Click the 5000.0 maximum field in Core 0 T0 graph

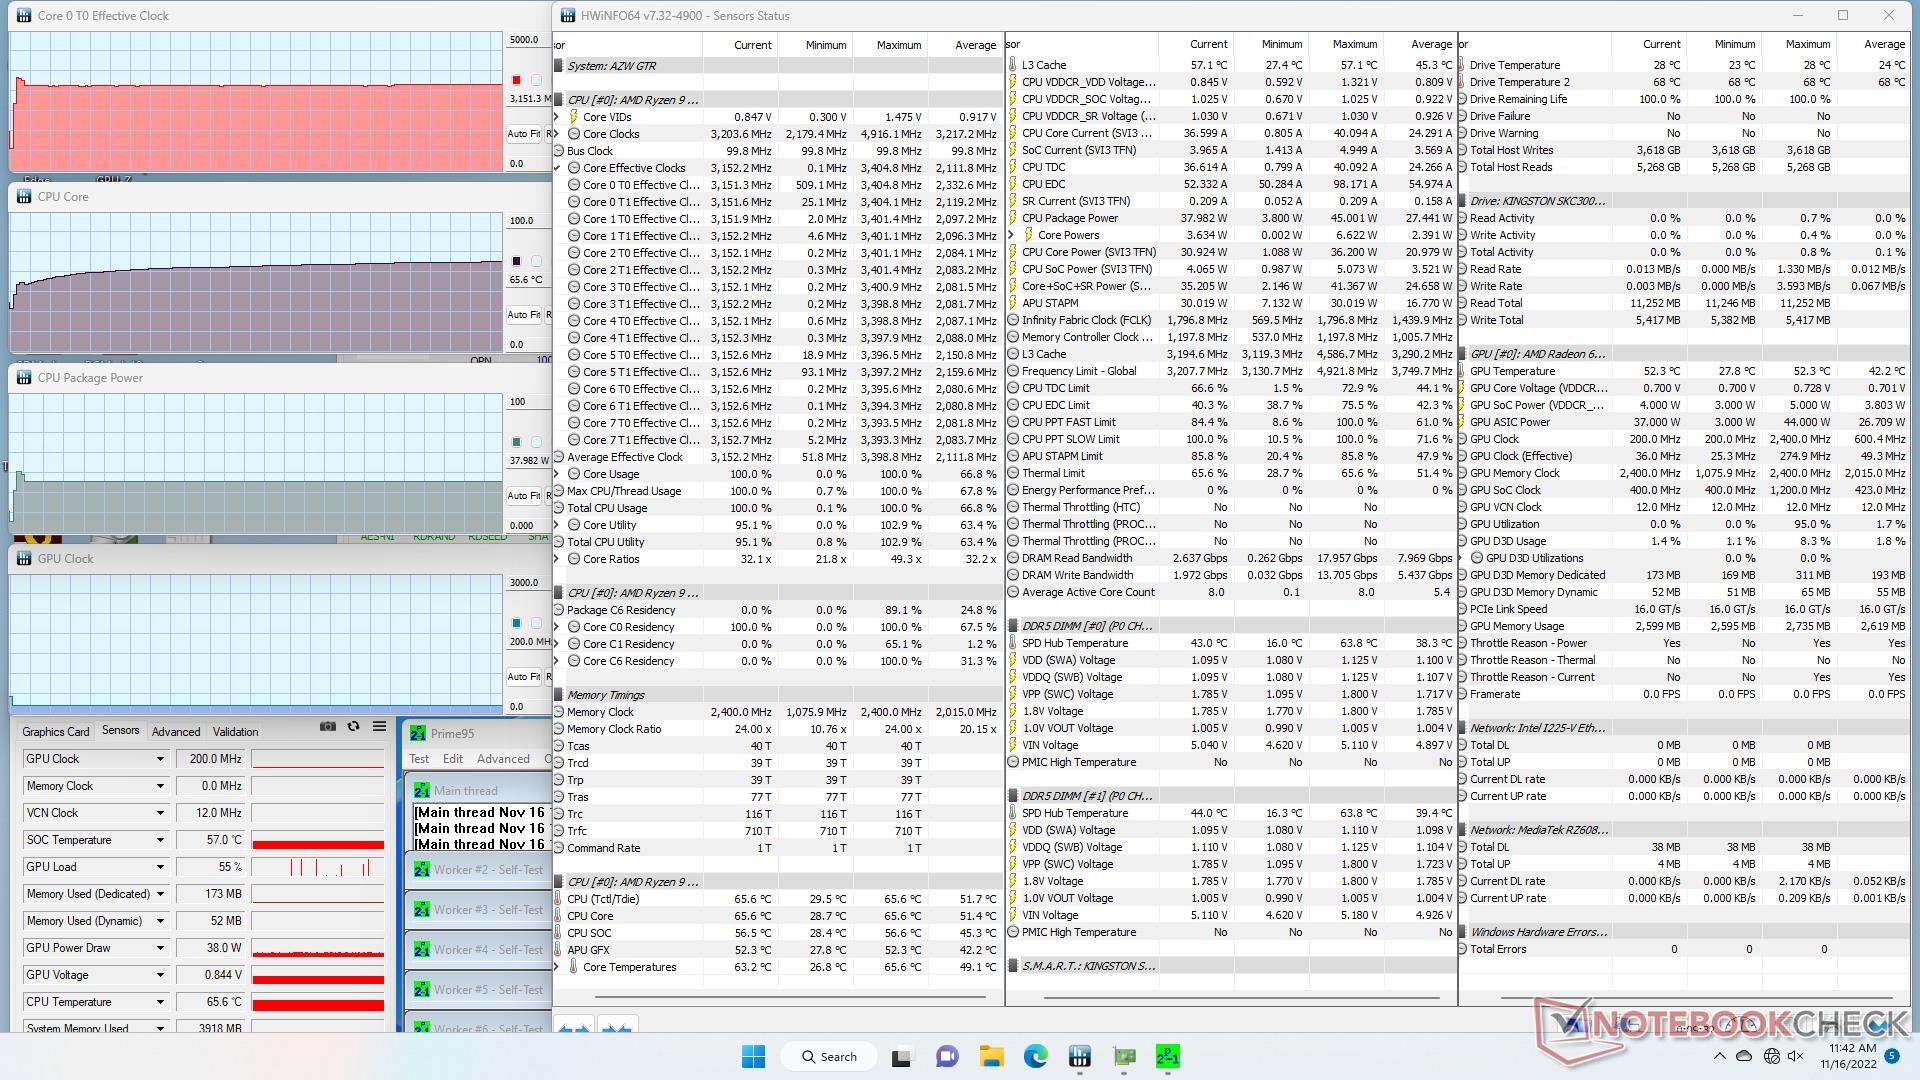(x=528, y=40)
